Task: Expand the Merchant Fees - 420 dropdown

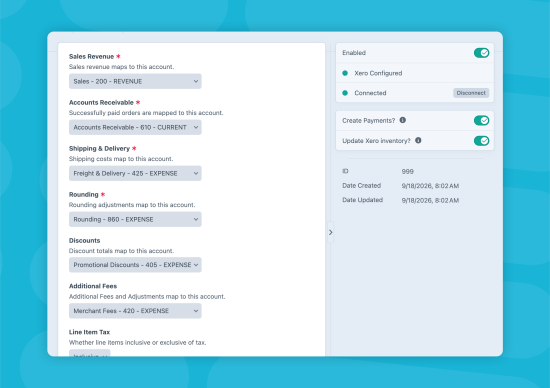Action: click(135, 311)
